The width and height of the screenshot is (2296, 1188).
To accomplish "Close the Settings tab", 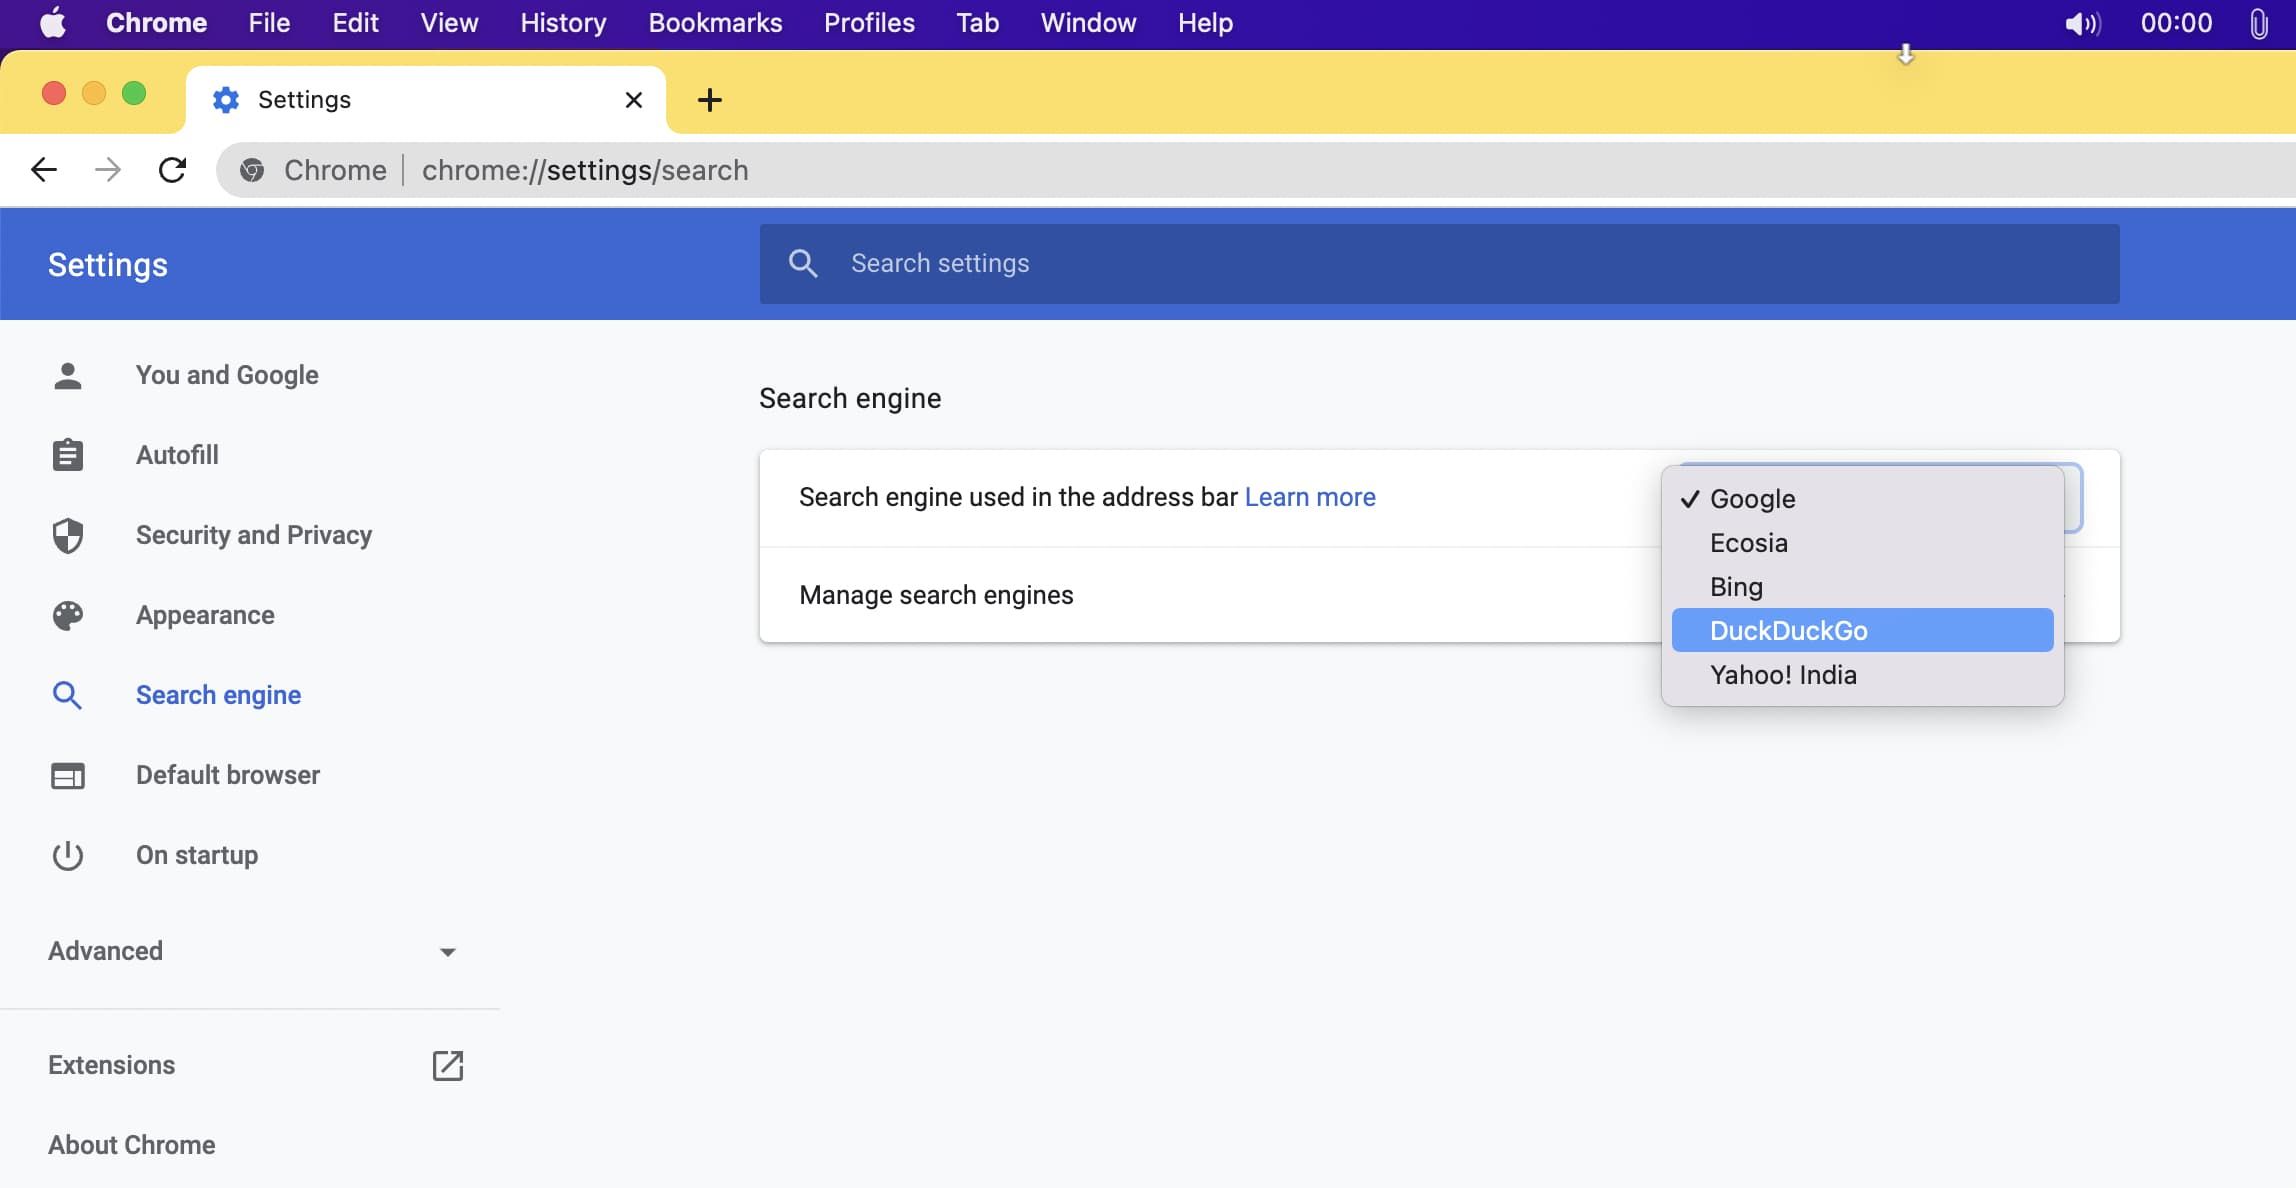I will click(633, 100).
